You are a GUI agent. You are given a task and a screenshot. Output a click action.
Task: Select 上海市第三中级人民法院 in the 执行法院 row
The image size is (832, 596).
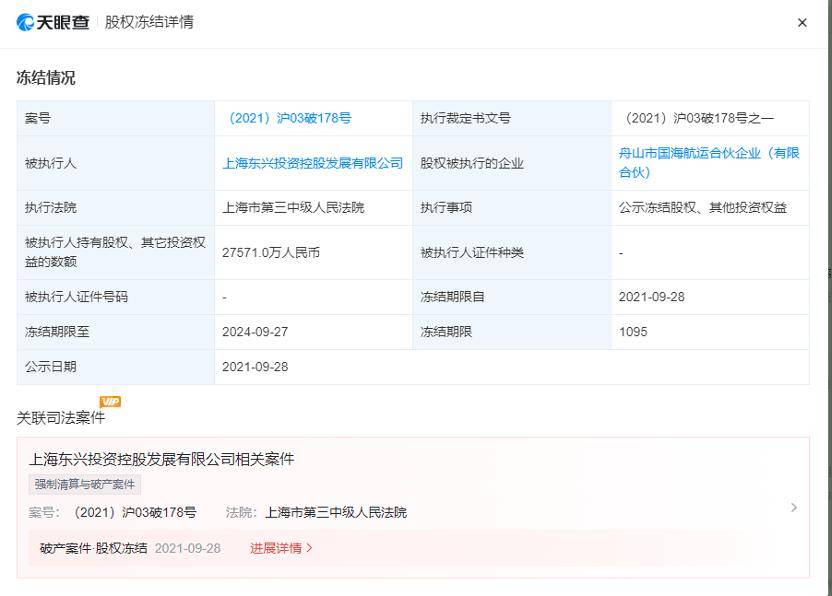pos(293,208)
